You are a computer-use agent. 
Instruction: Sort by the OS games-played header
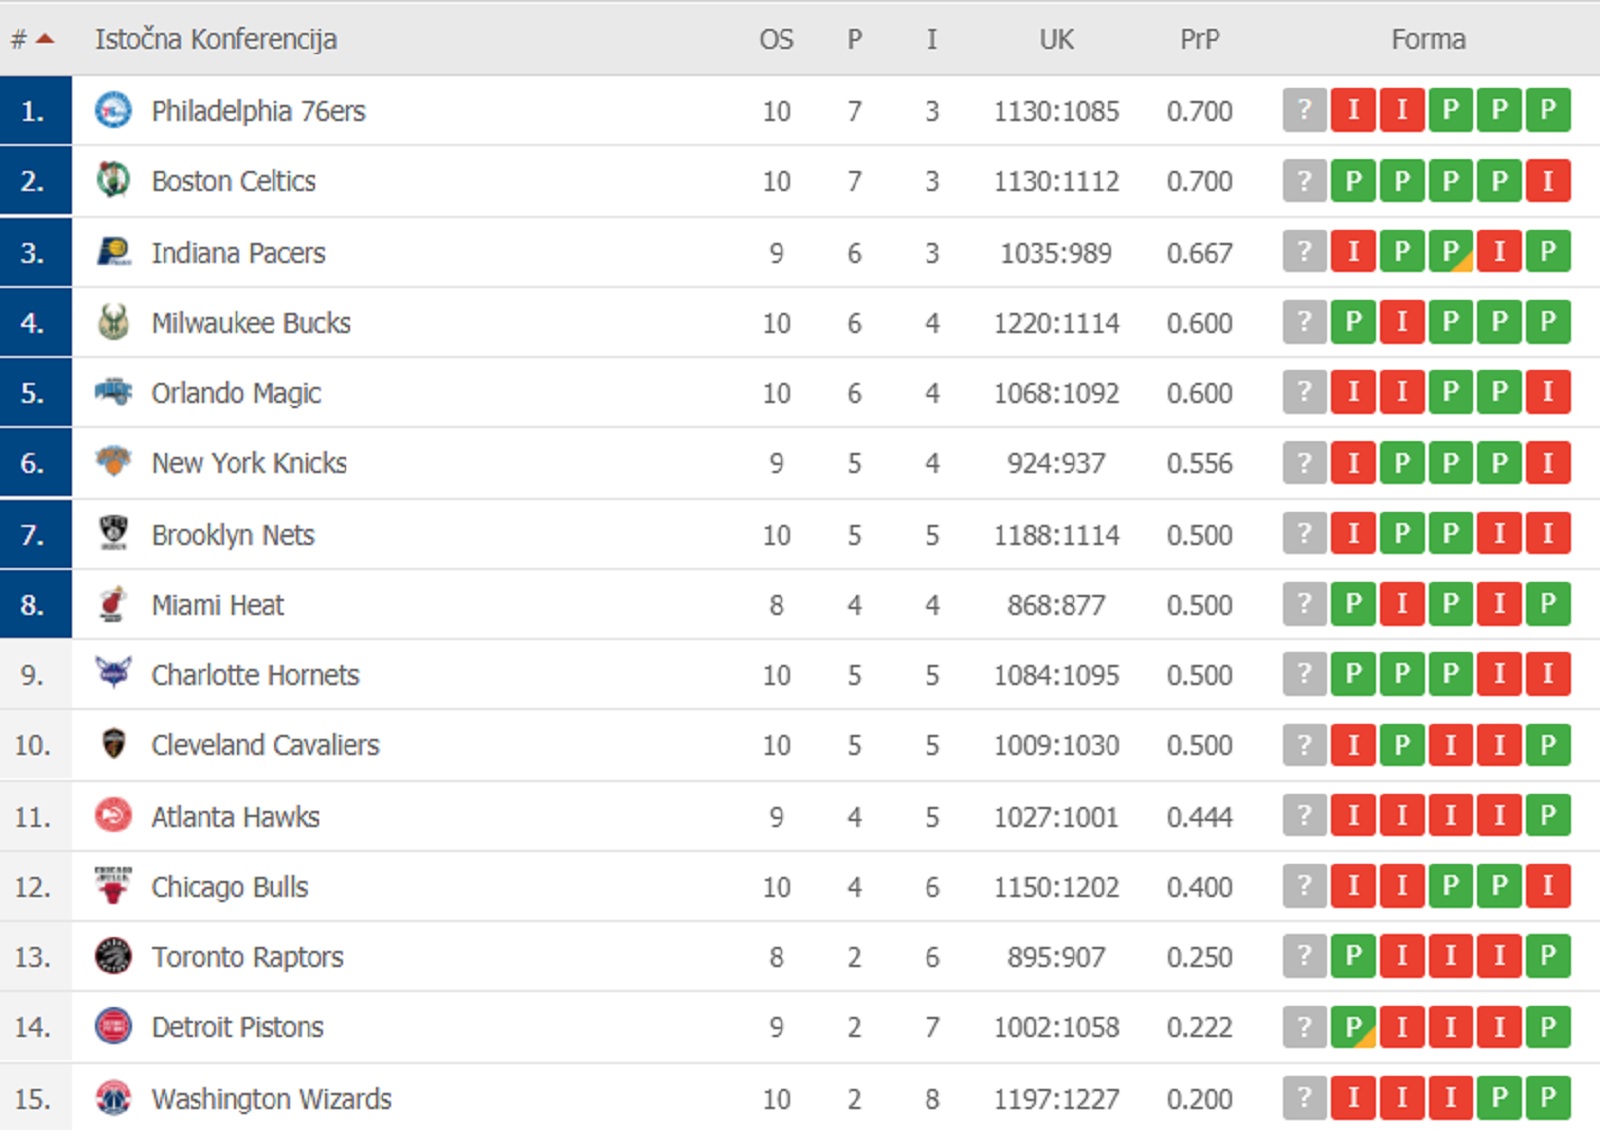(x=776, y=39)
